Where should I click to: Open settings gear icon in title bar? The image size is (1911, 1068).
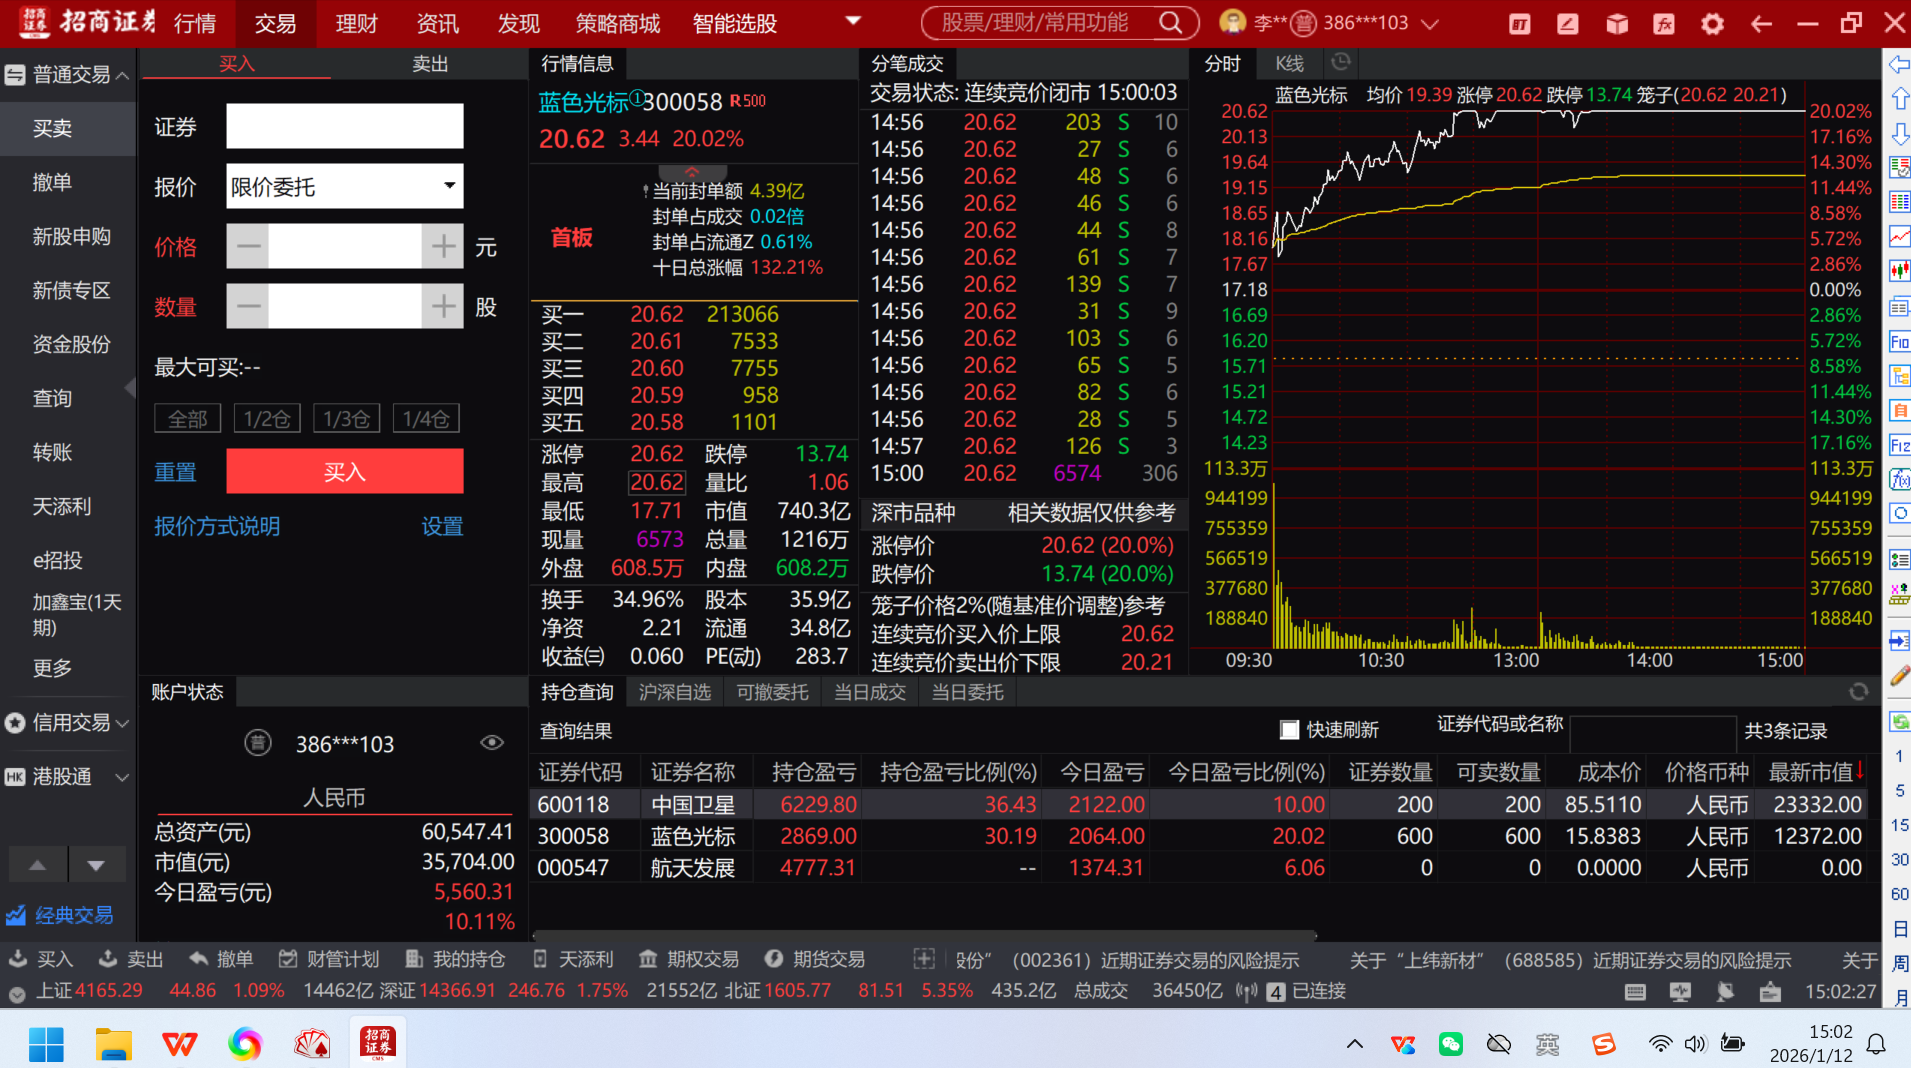(1712, 24)
